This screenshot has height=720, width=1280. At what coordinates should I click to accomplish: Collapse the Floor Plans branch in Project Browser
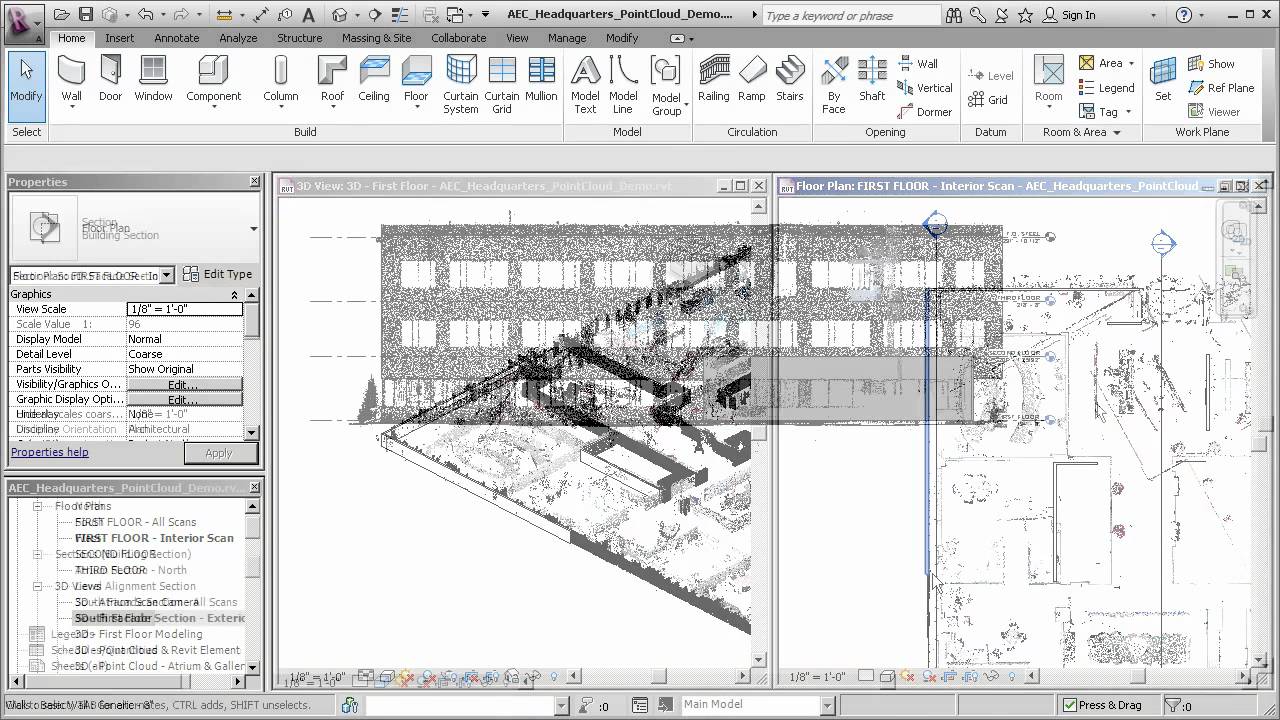tap(37, 506)
